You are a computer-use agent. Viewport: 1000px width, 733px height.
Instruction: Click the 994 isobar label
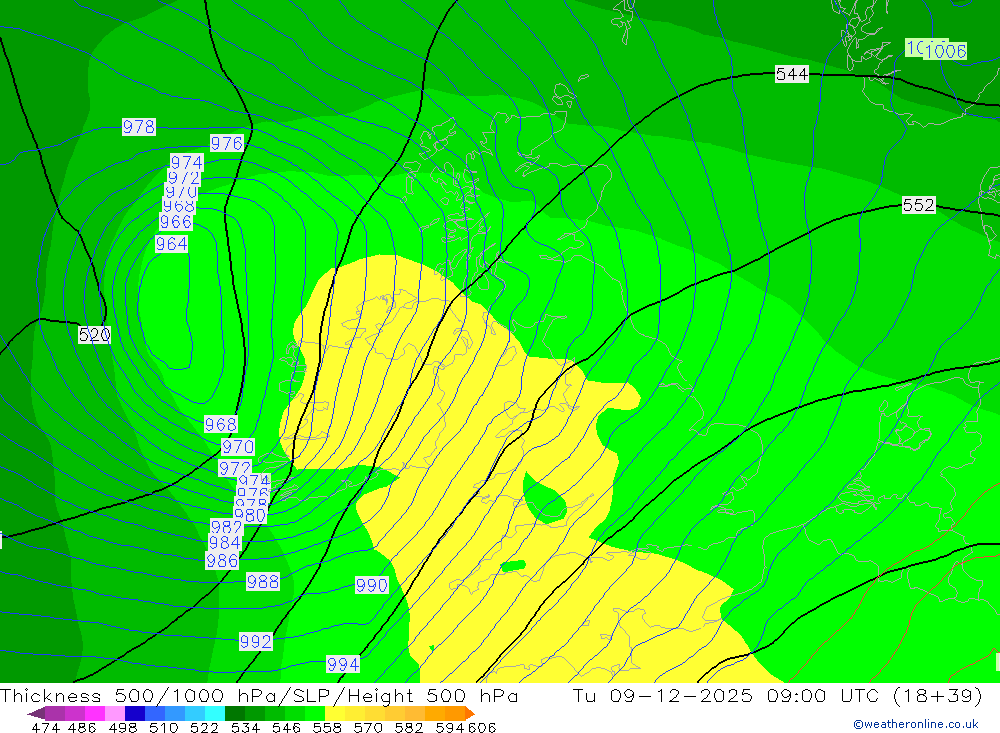point(343,664)
